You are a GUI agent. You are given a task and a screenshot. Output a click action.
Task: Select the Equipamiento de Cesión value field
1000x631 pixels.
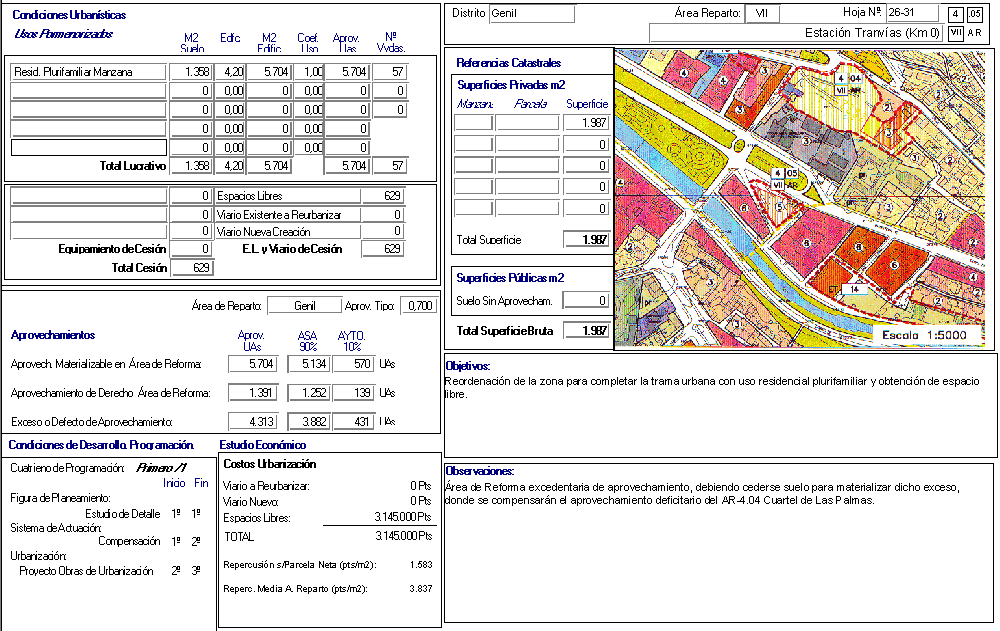pyautogui.click(x=192, y=249)
